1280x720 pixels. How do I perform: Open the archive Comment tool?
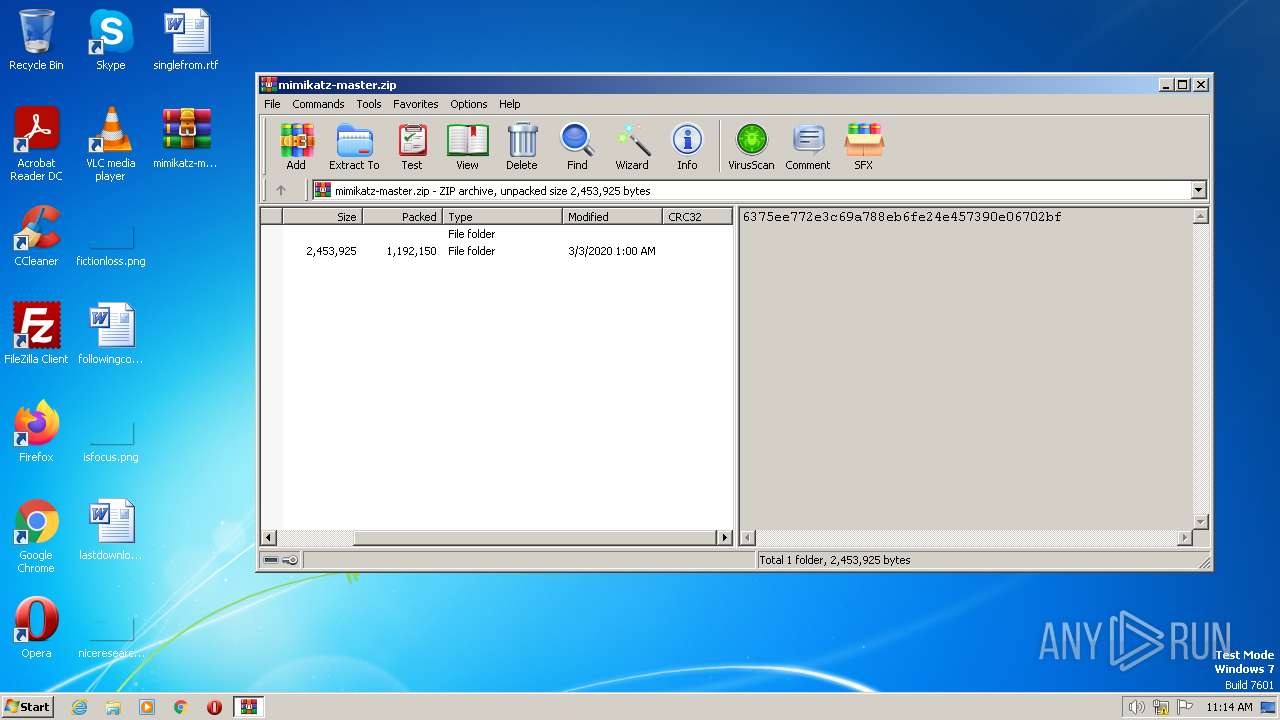tap(808, 147)
